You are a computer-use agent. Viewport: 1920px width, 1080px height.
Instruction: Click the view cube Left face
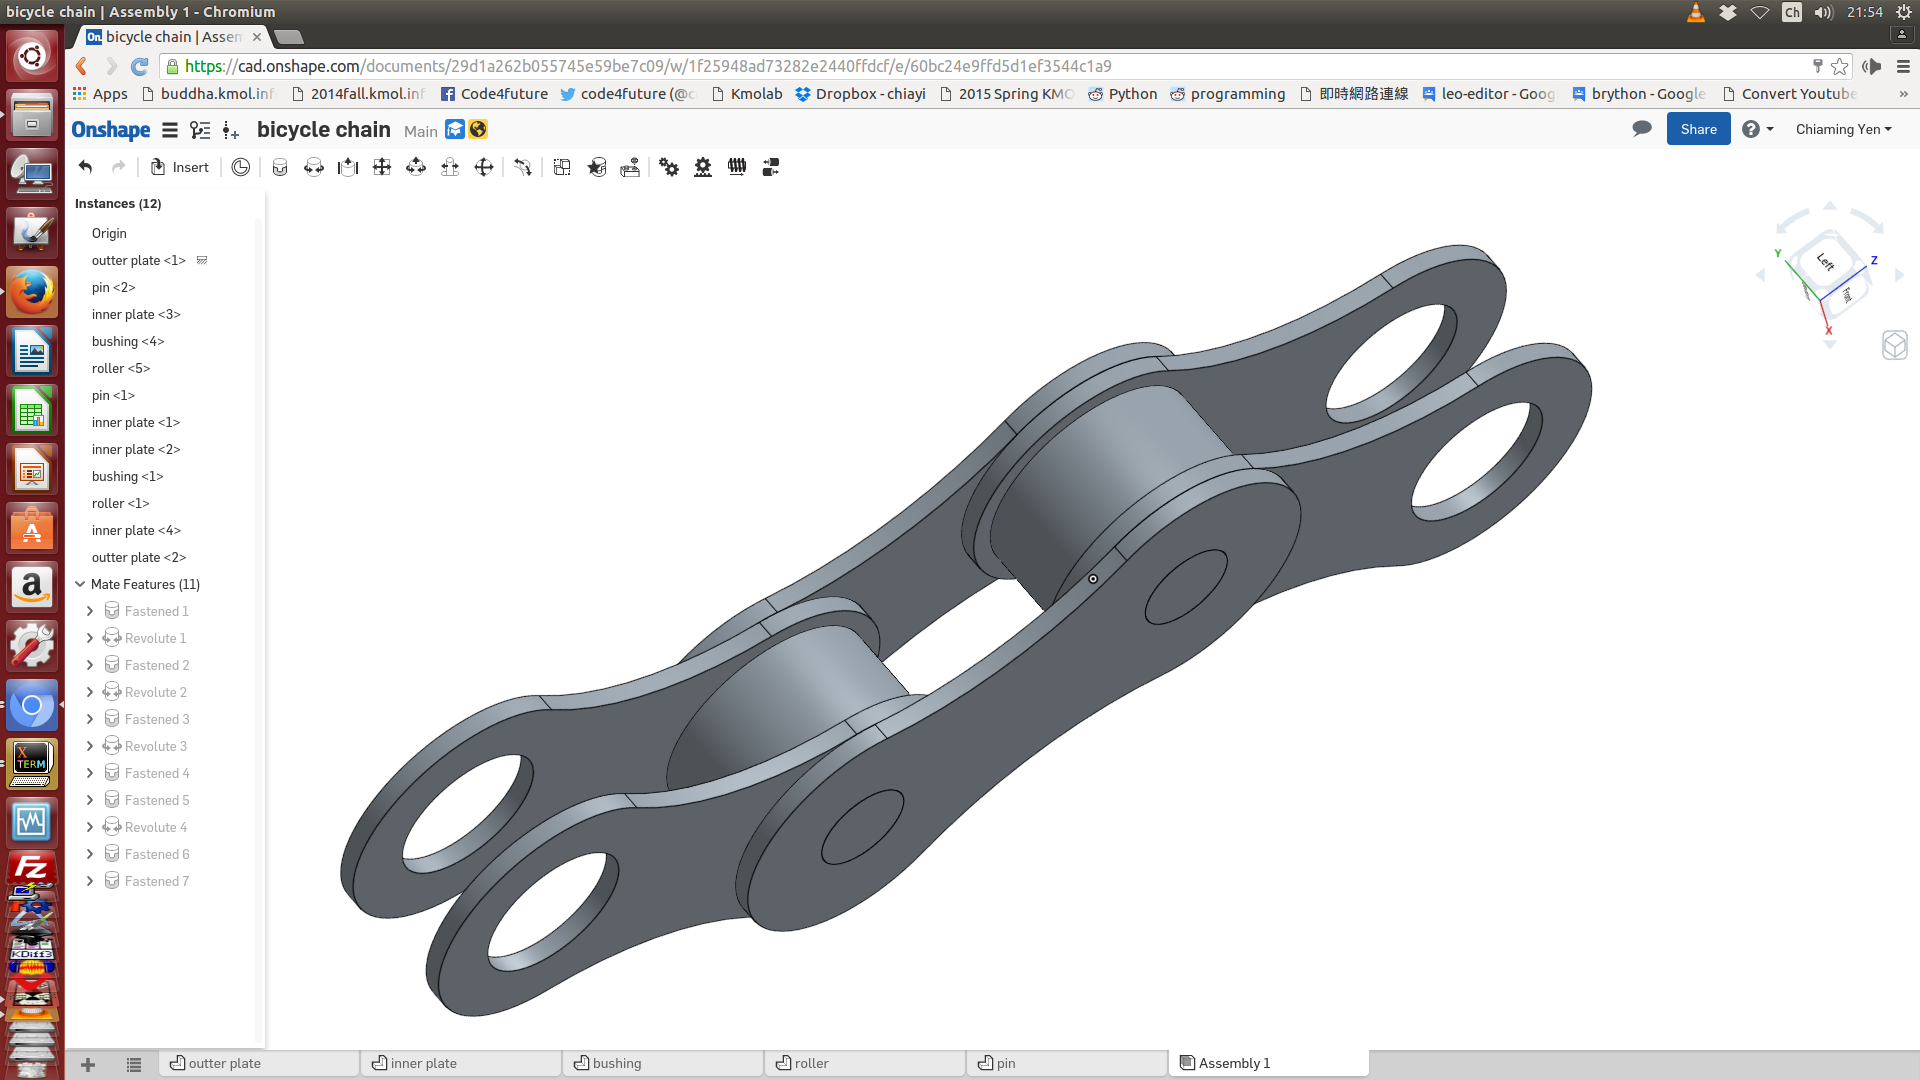click(x=1825, y=261)
